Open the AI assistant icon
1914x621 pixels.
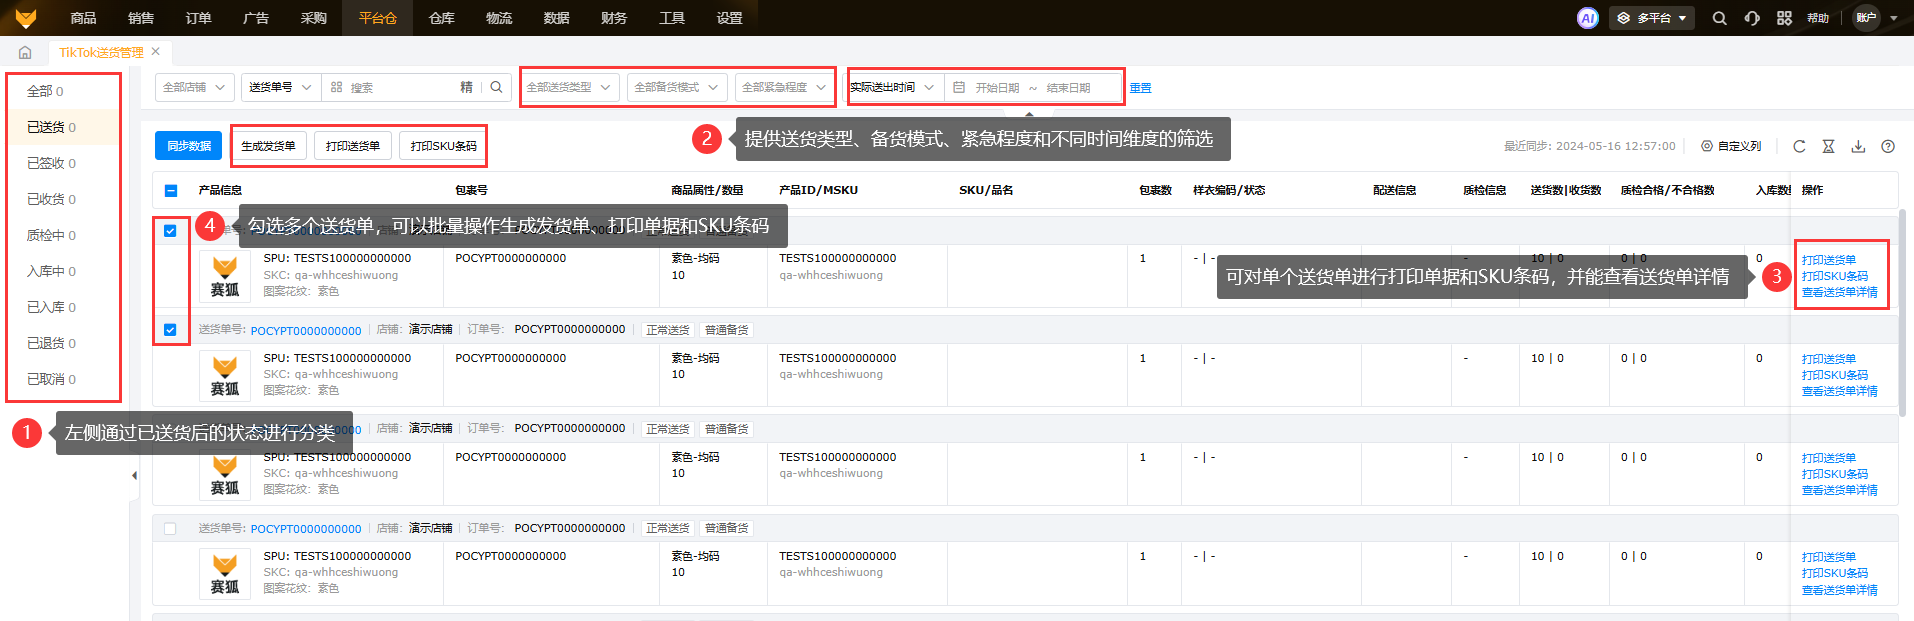tap(1587, 18)
